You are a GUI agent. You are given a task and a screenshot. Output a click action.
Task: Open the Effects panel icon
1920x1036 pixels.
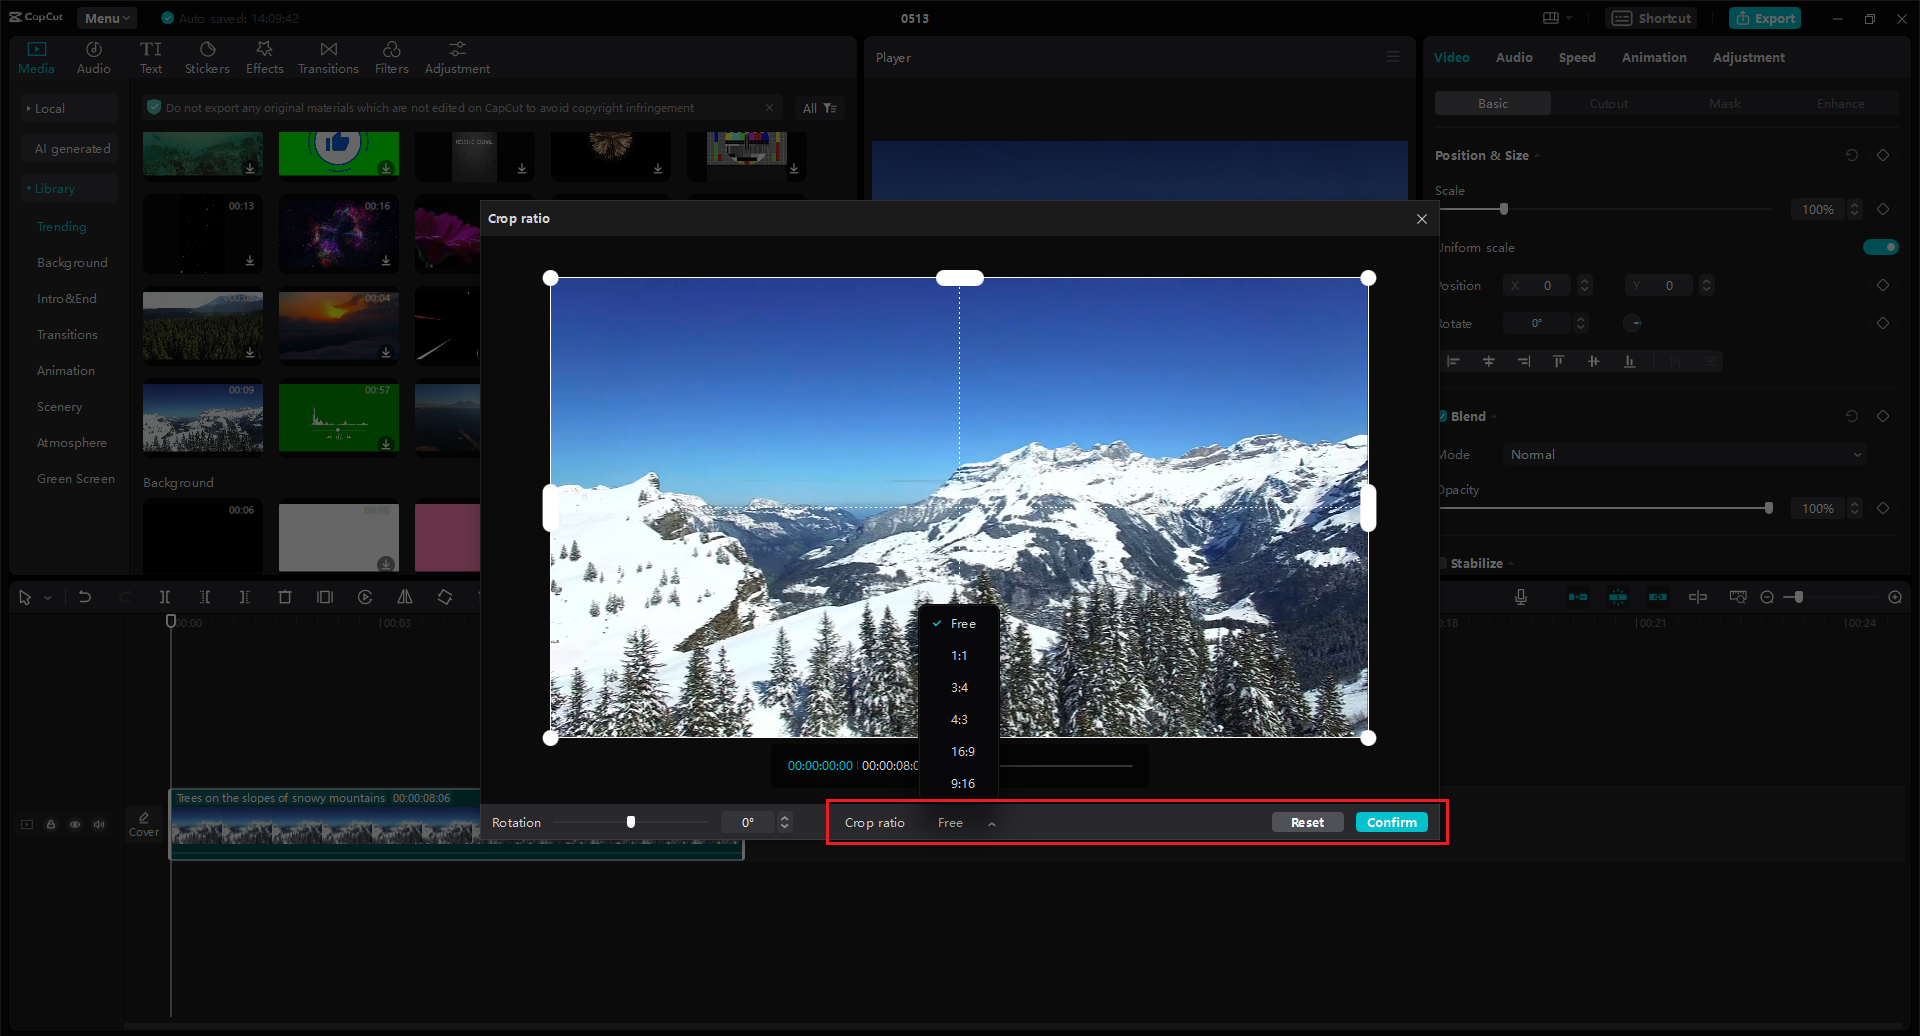click(x=264, y=56)
